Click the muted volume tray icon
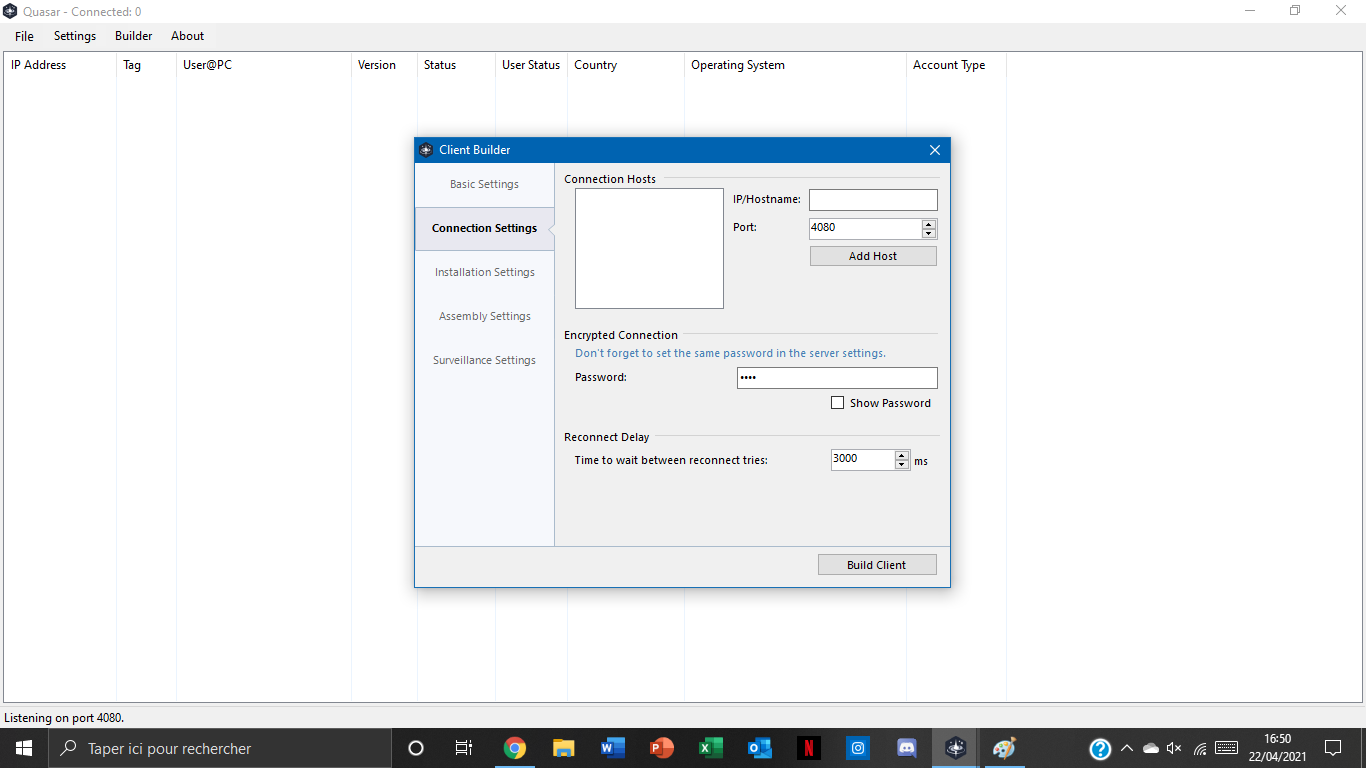This screenshot has width=1366, height=768. click(x=1175, y=748)
